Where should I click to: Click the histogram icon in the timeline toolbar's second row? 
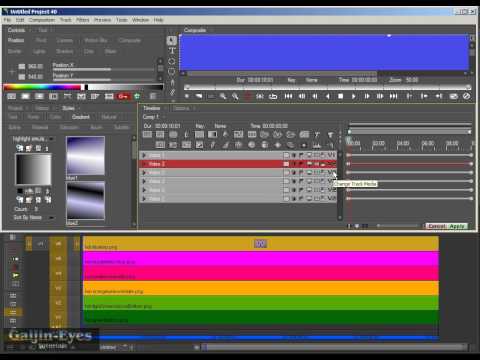[x=316, y=145]
